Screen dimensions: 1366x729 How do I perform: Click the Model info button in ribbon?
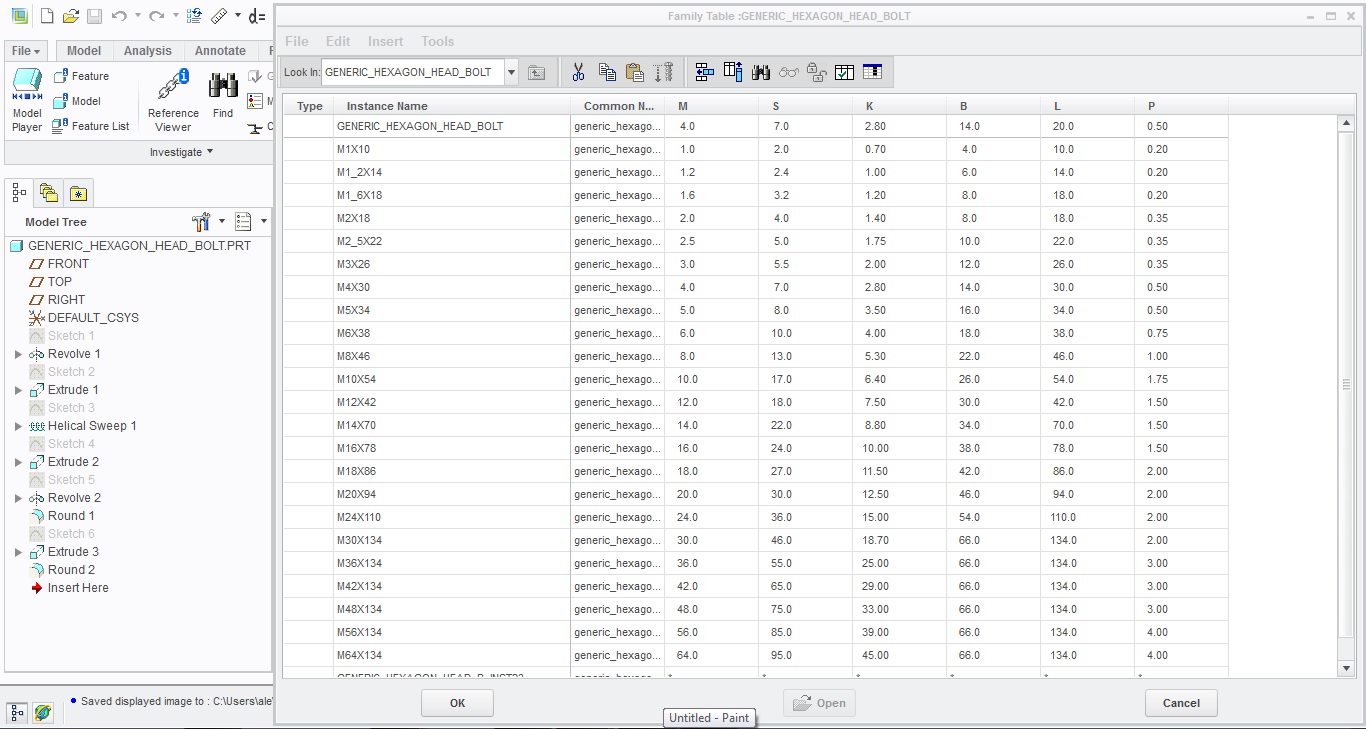[x=77, y=101]
